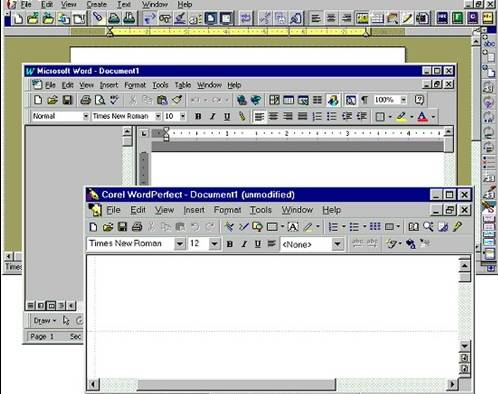This screenshot has height=394, width=498.
Task: Click Format Painter brush in Word
Action: pos(177,100)
